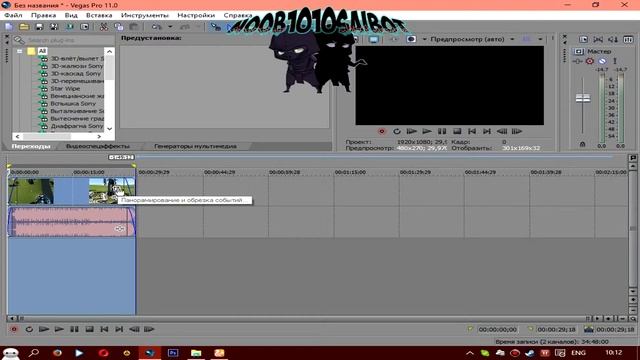Click Stop in the timeline transport bar
This screenshot has width=640, height=360.
(89, 329)
